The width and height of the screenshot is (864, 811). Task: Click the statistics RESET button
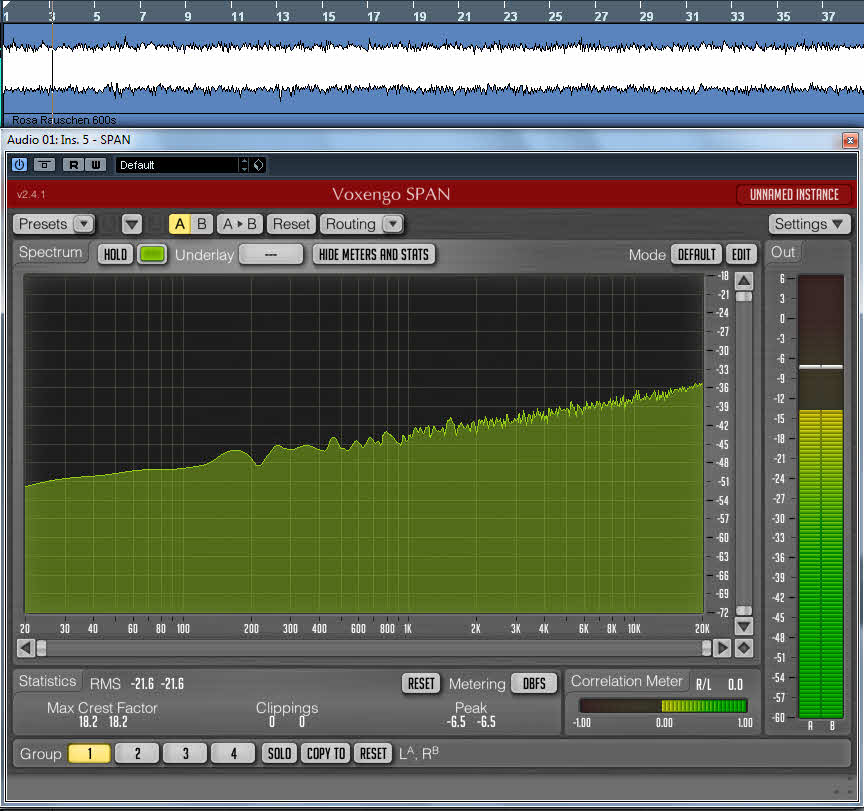click(x=421, y=684)
